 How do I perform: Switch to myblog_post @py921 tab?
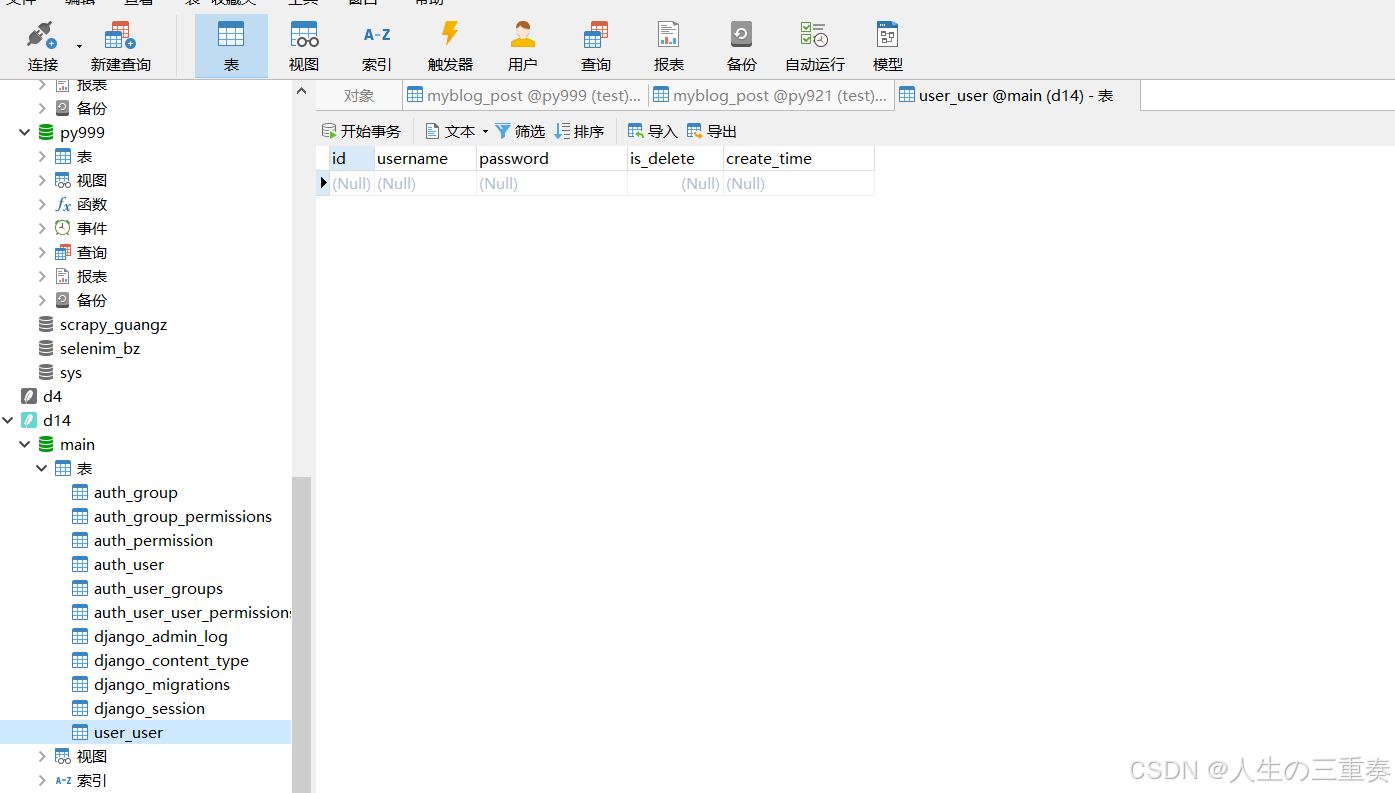[771, 96]
